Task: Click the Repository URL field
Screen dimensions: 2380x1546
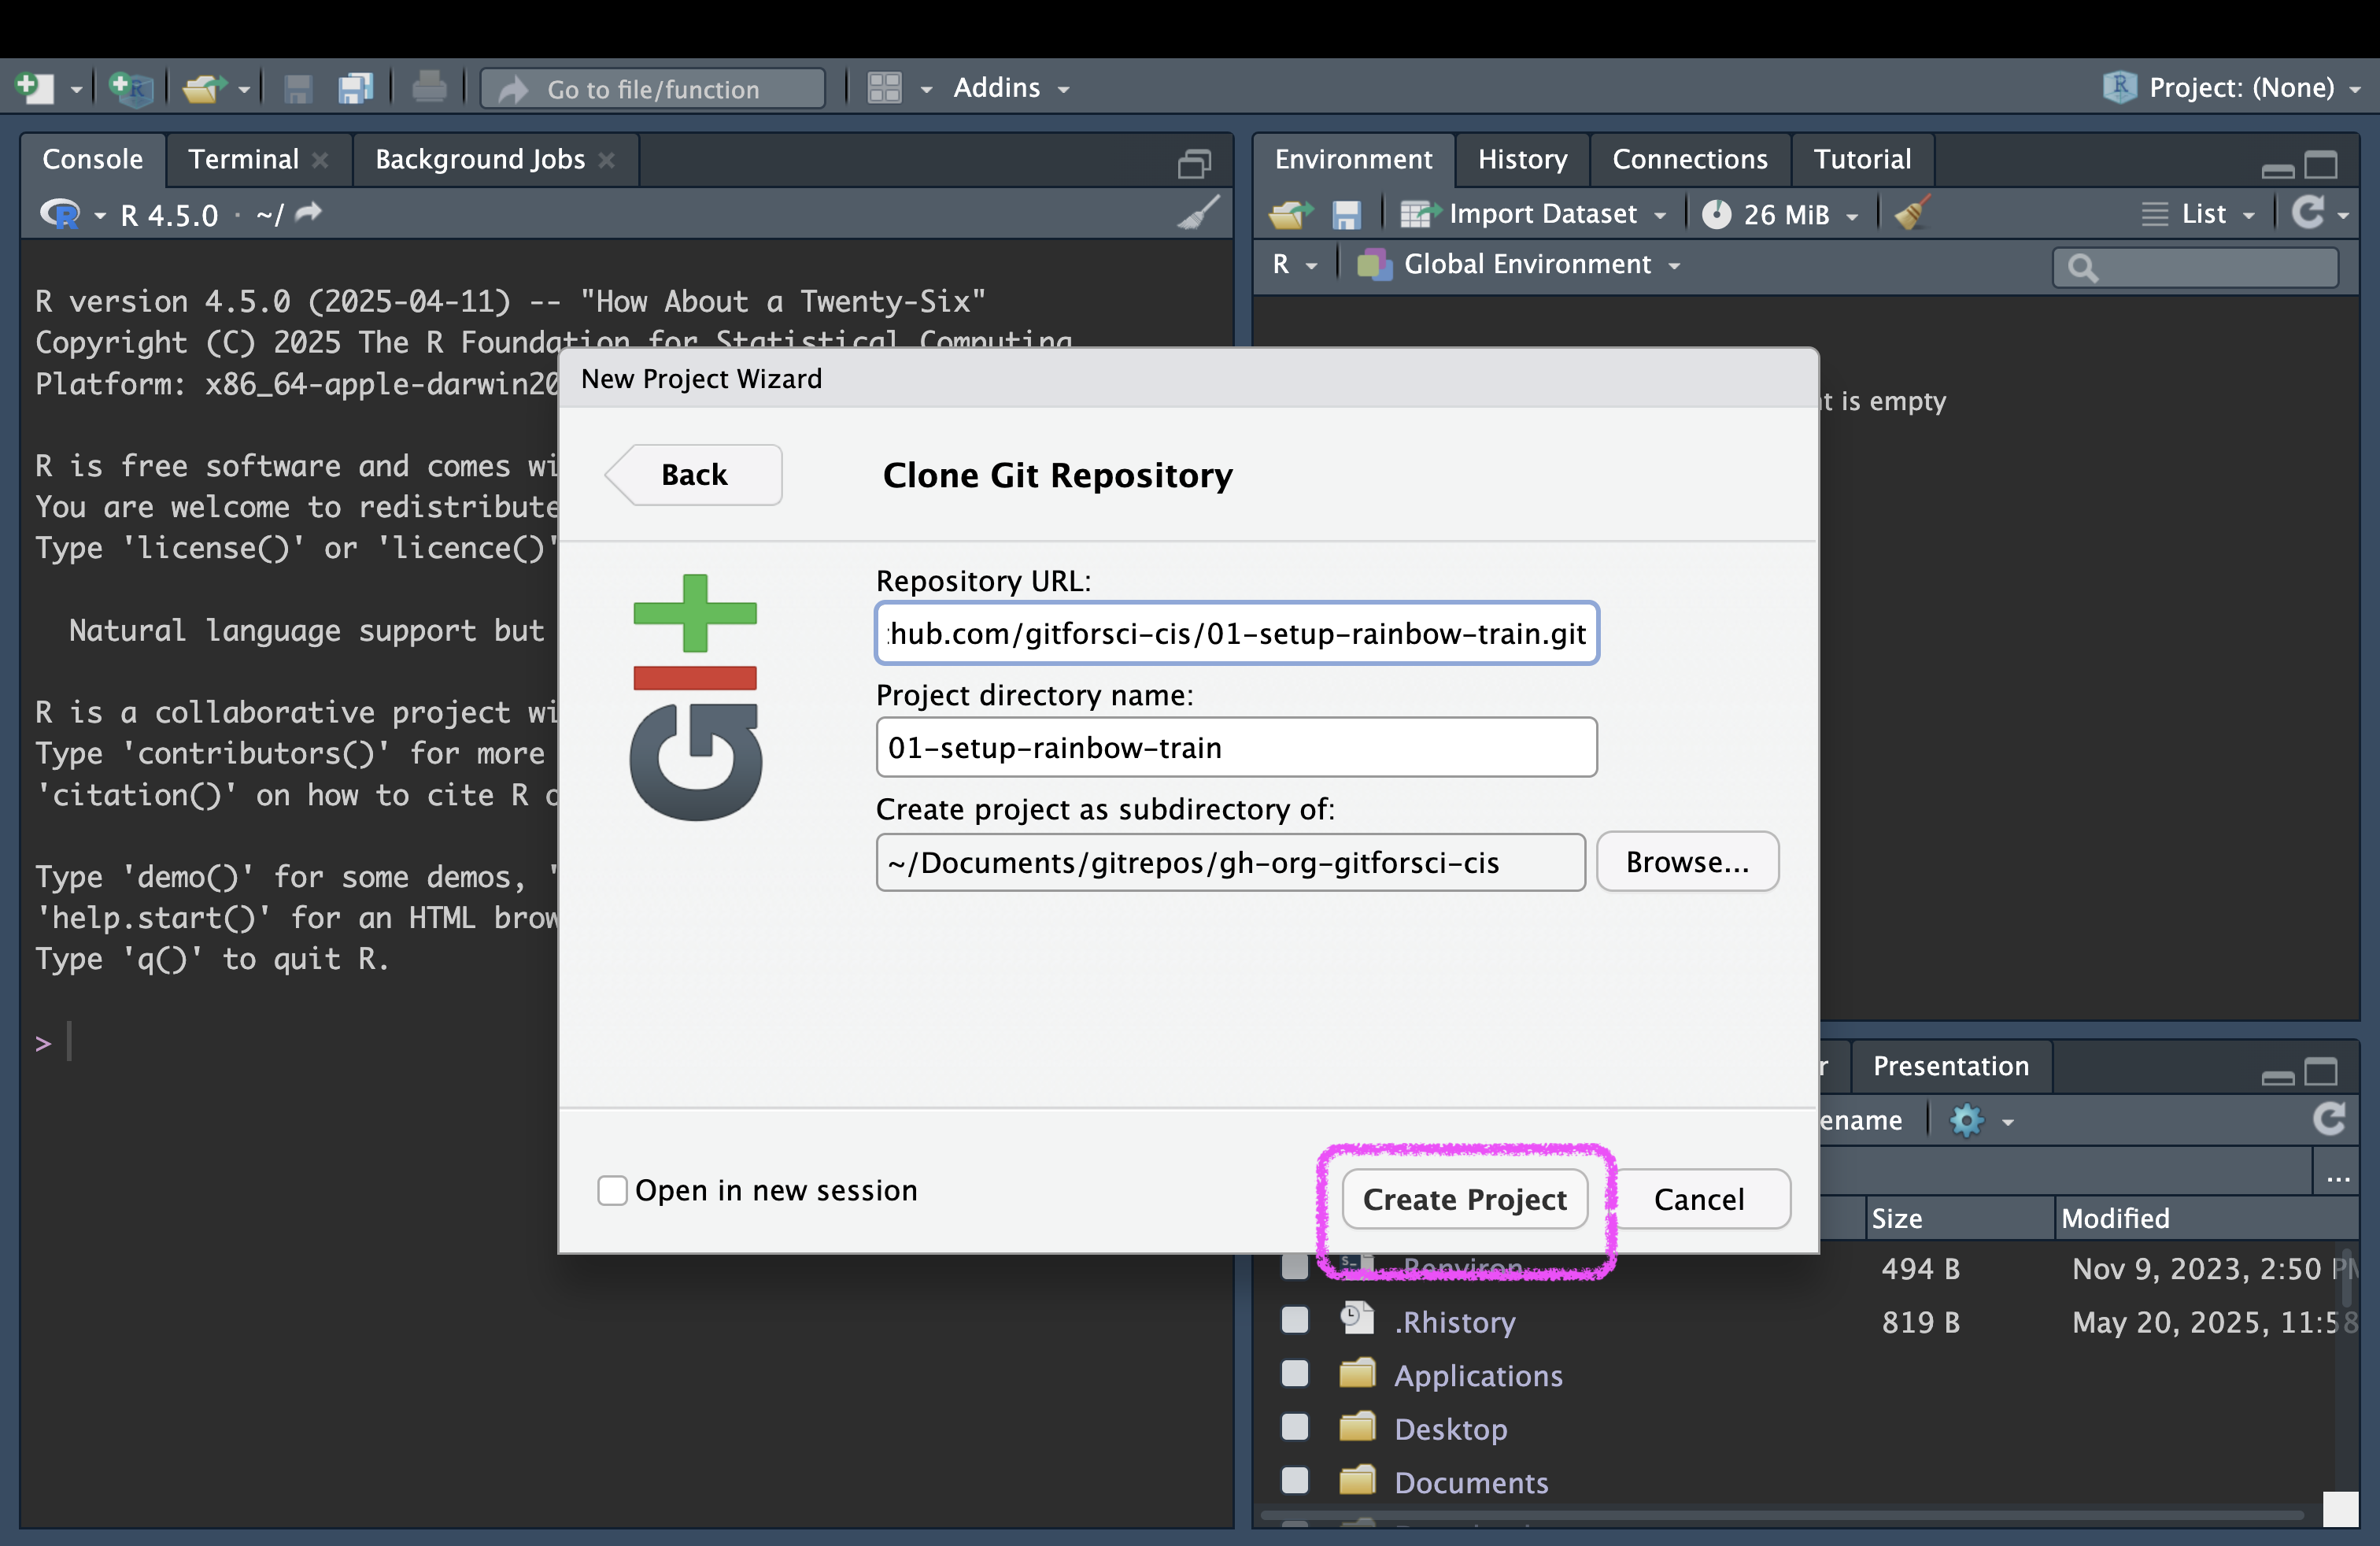Action: pos(1236,633)
